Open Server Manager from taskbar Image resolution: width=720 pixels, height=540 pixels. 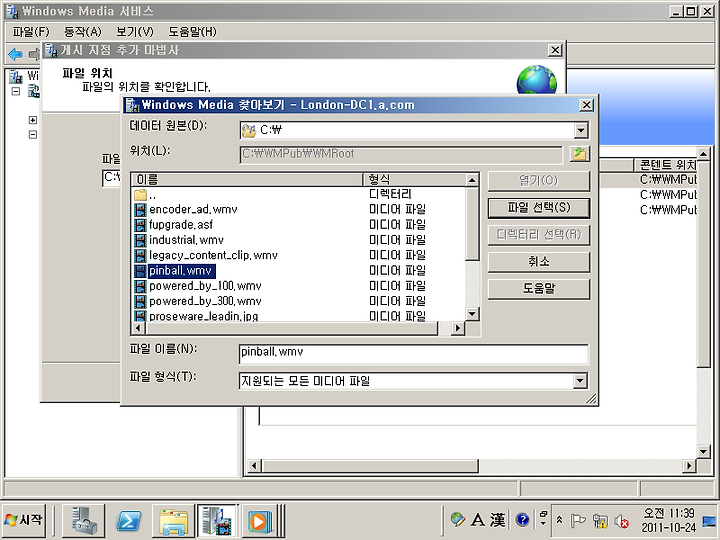click(84, 520)
